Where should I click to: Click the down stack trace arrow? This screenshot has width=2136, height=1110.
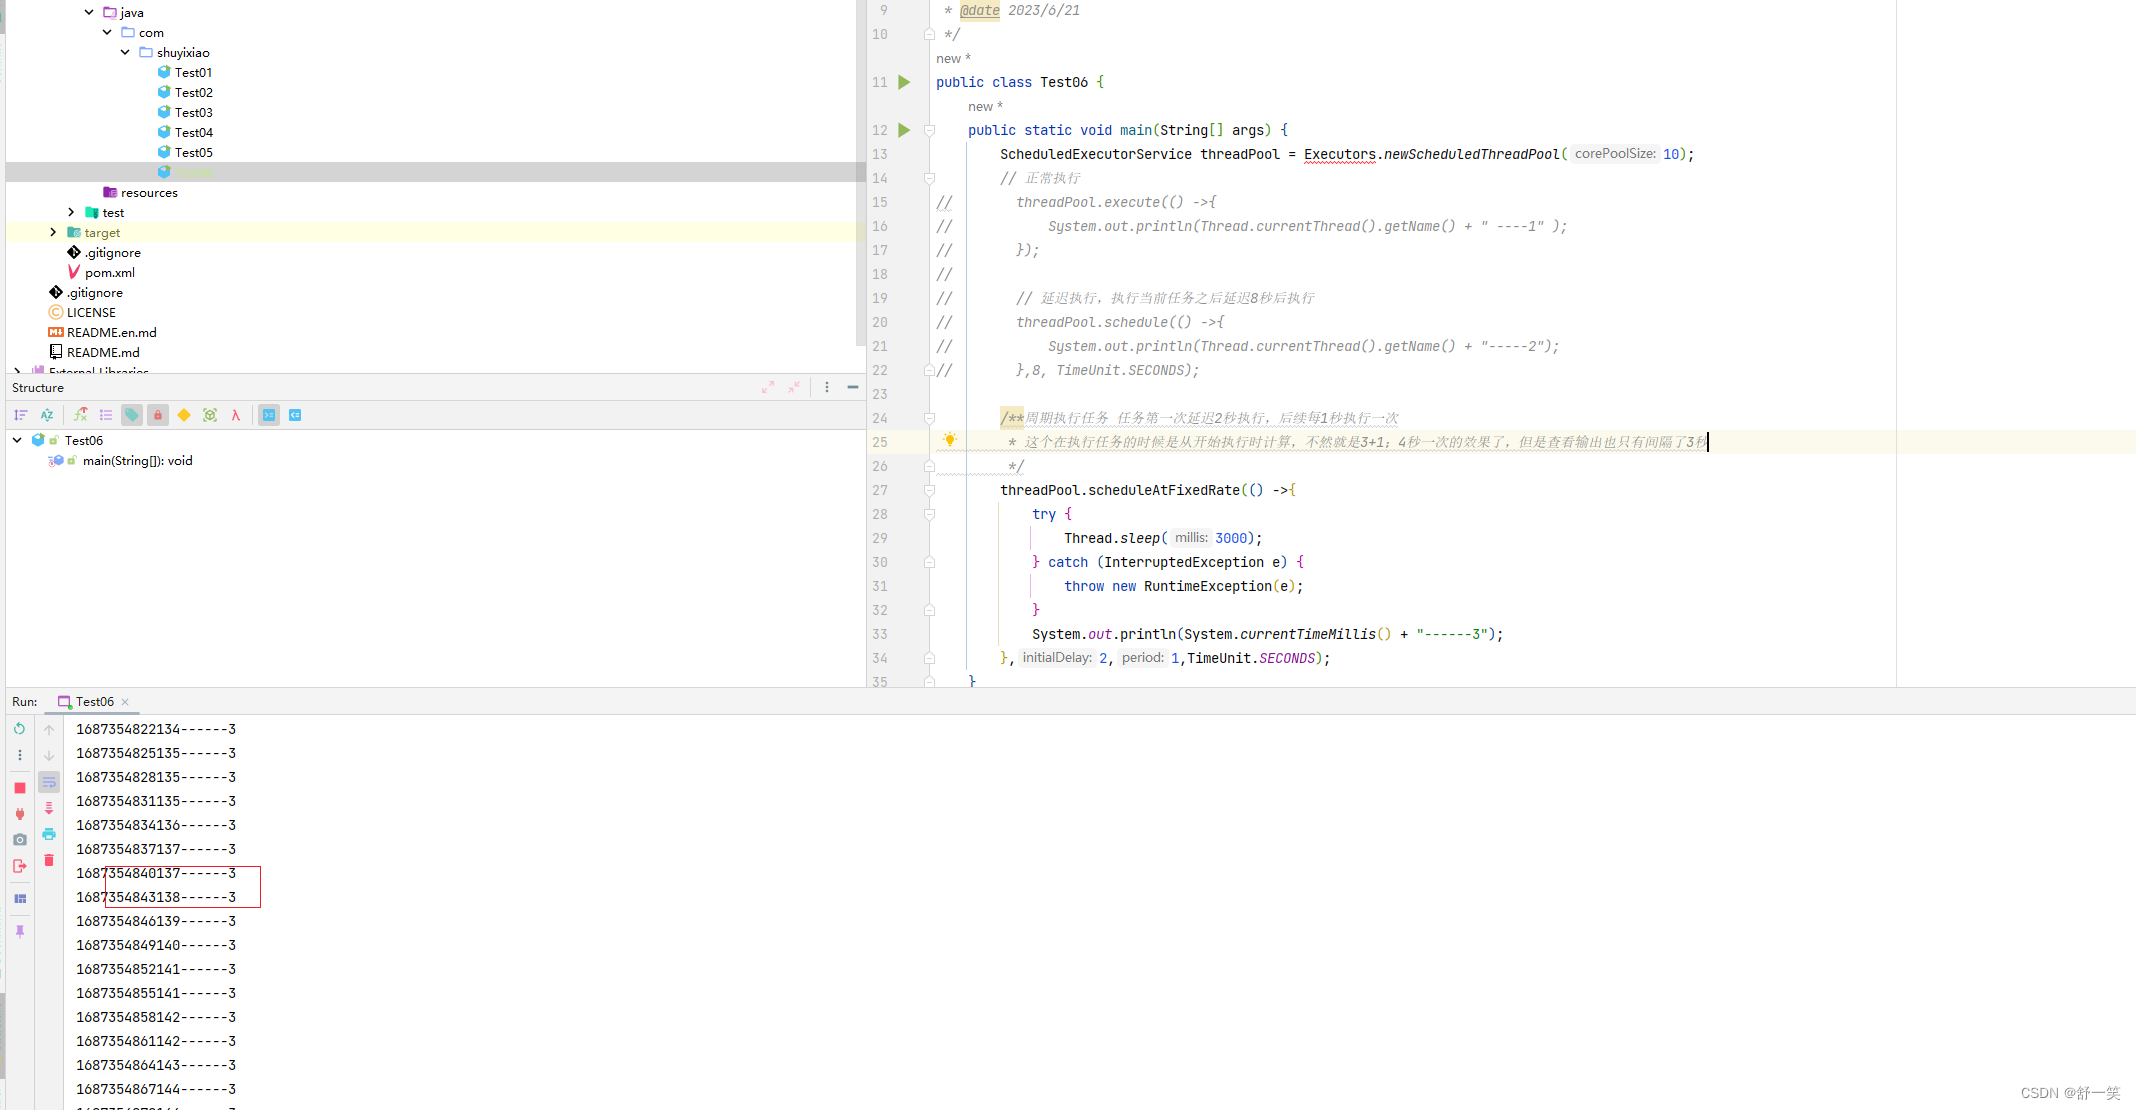pyautogui.click(x=49, y=756)
